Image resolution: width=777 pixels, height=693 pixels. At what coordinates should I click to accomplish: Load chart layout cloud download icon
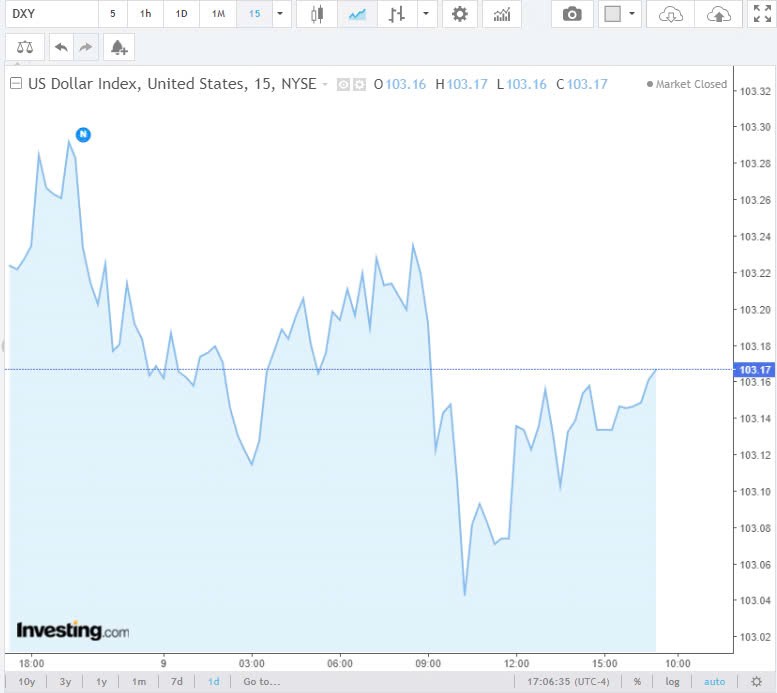(670, 14)
